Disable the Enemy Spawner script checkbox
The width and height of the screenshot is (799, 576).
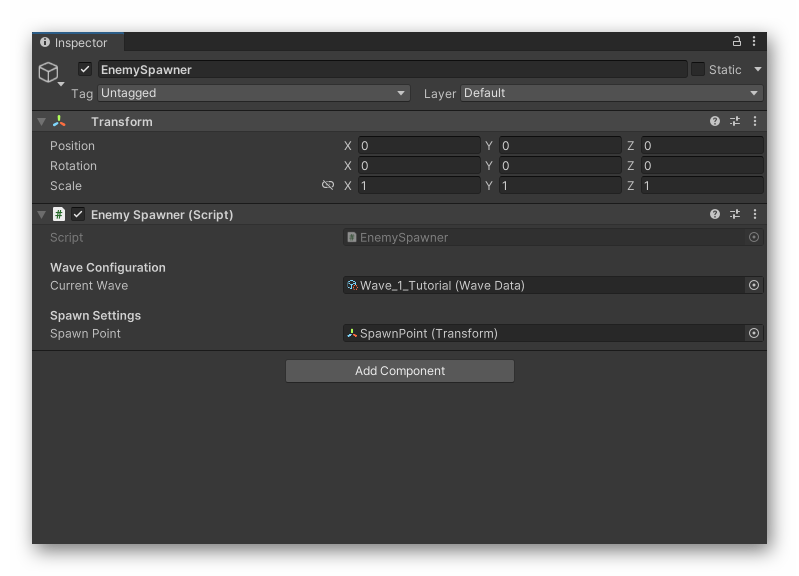tap(78, 214)
